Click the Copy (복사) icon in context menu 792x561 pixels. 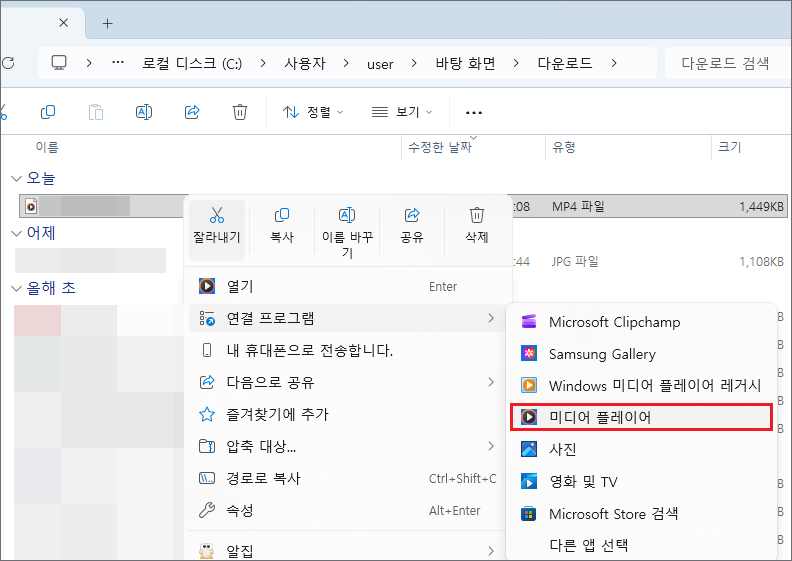pyautogui.click(x=282, y=215)
